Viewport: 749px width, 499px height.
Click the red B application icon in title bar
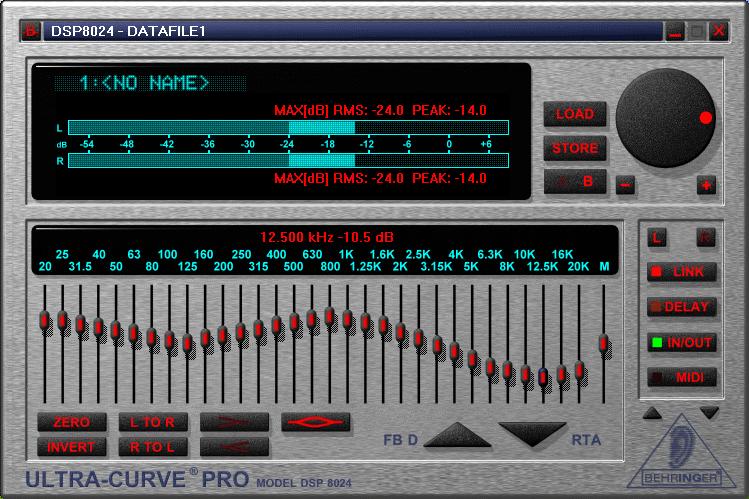[31, 31]
